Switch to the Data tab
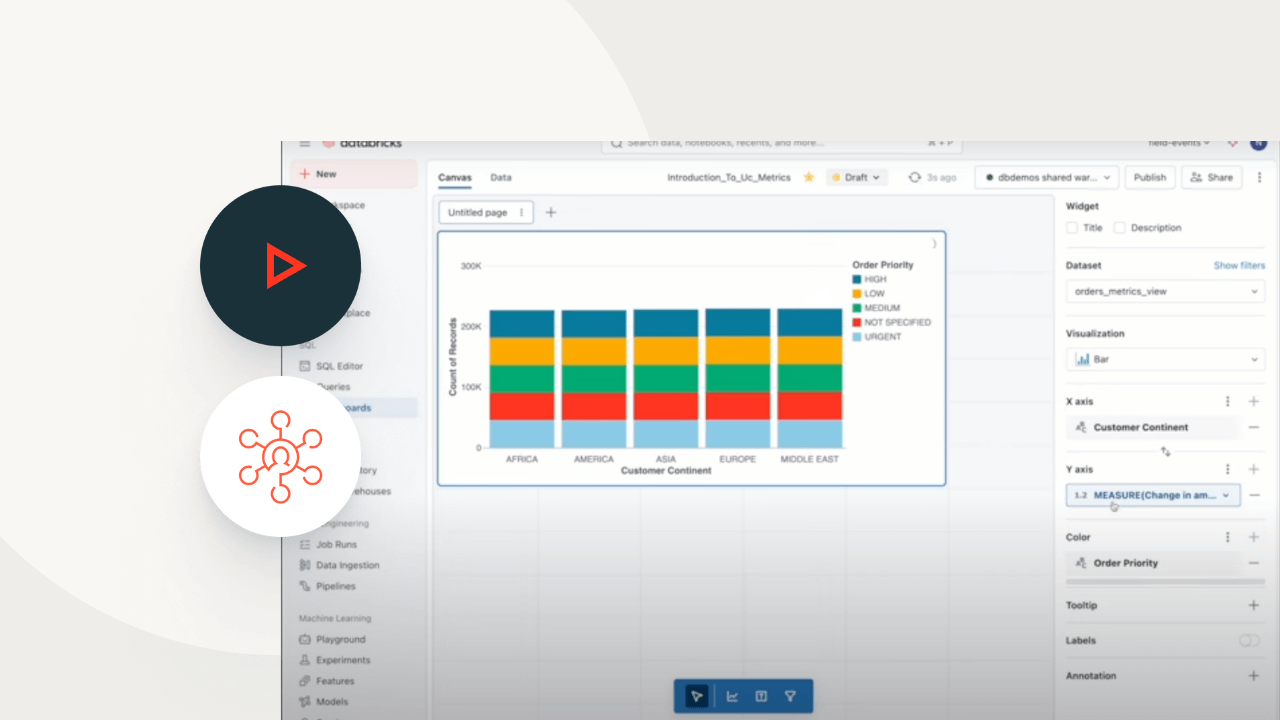The image size is (1280, 720). tap(501, 177)
